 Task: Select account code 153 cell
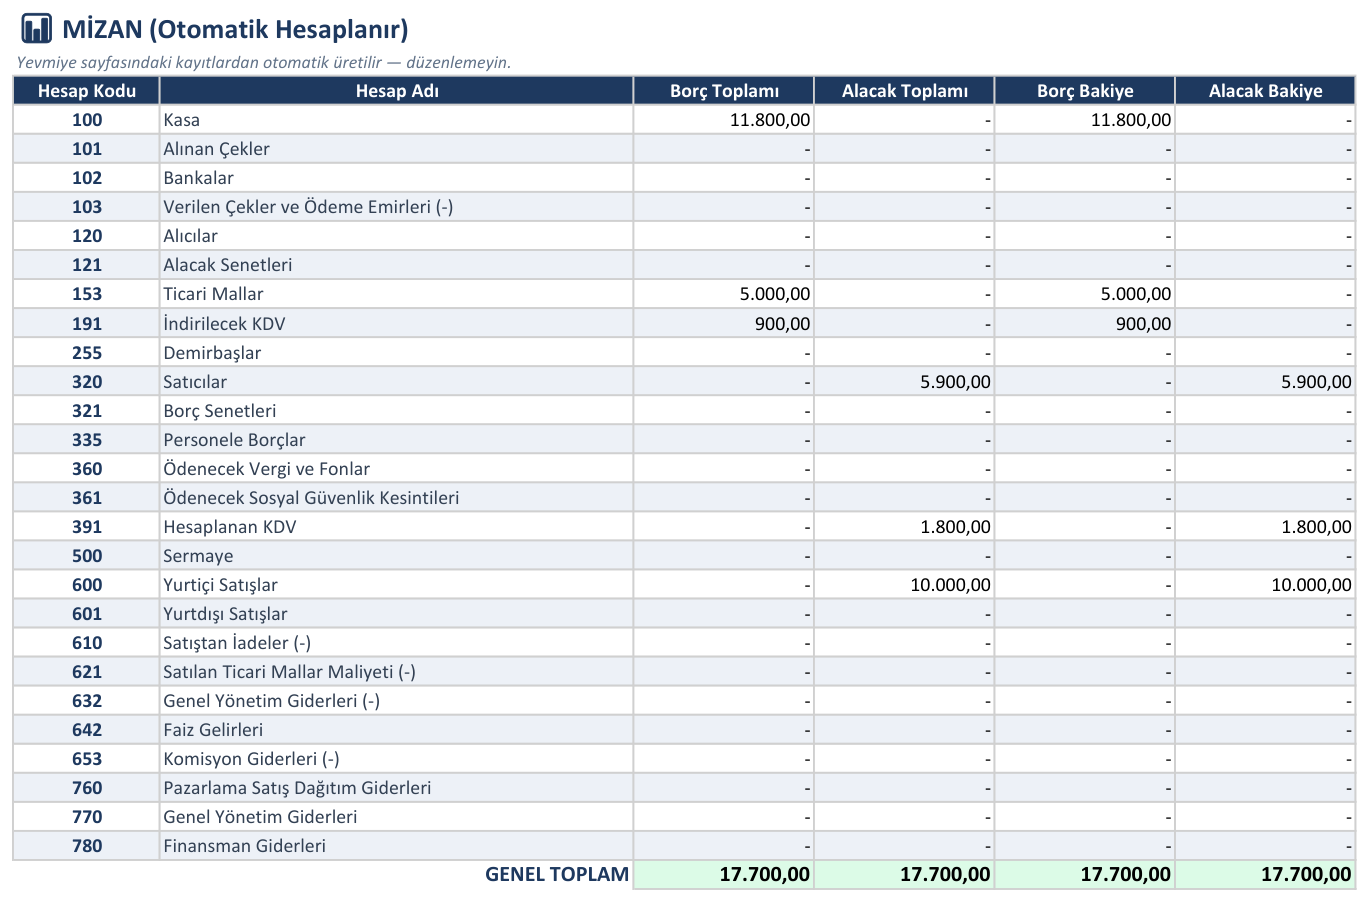tap(87, 294)
